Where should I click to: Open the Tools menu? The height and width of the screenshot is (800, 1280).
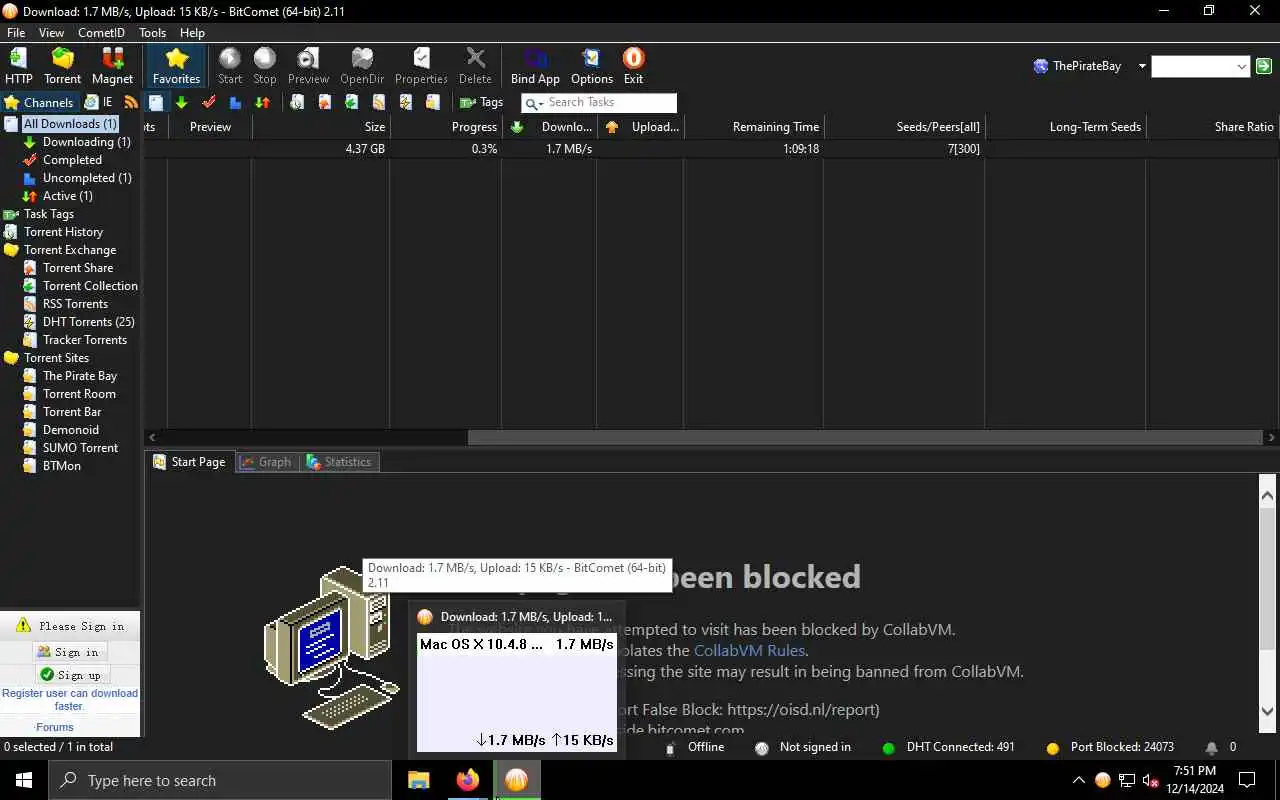tap(152, 33)
